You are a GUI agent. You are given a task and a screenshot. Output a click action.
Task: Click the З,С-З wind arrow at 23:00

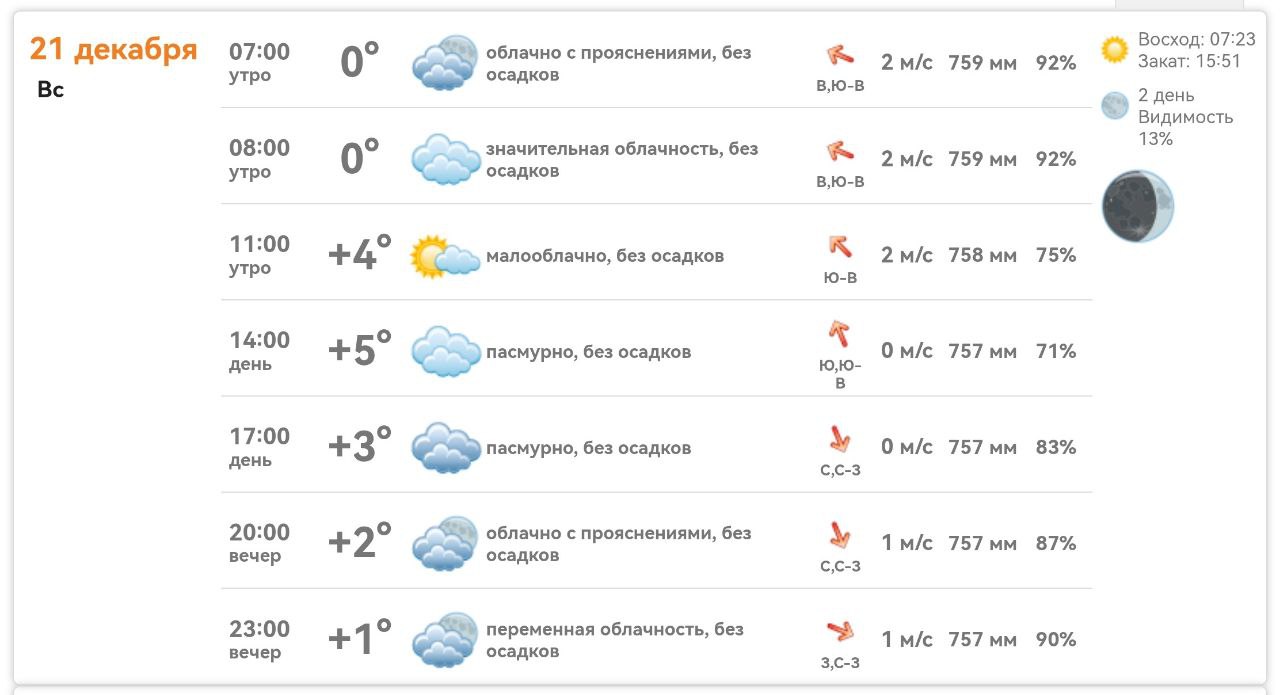coord(840,631)
